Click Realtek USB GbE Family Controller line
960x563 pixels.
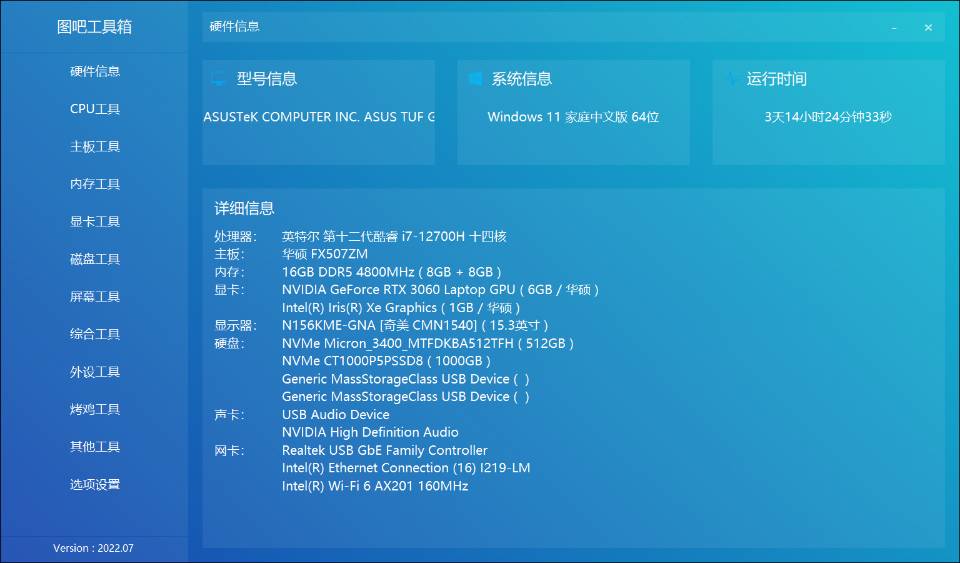coord(384,450)
